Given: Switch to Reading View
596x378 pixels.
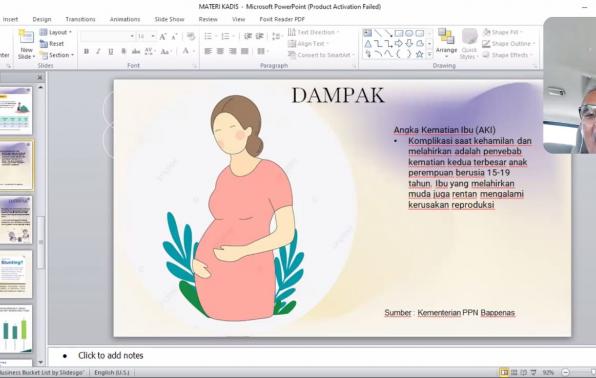Looking at the screenshot, I should (523, 372).
